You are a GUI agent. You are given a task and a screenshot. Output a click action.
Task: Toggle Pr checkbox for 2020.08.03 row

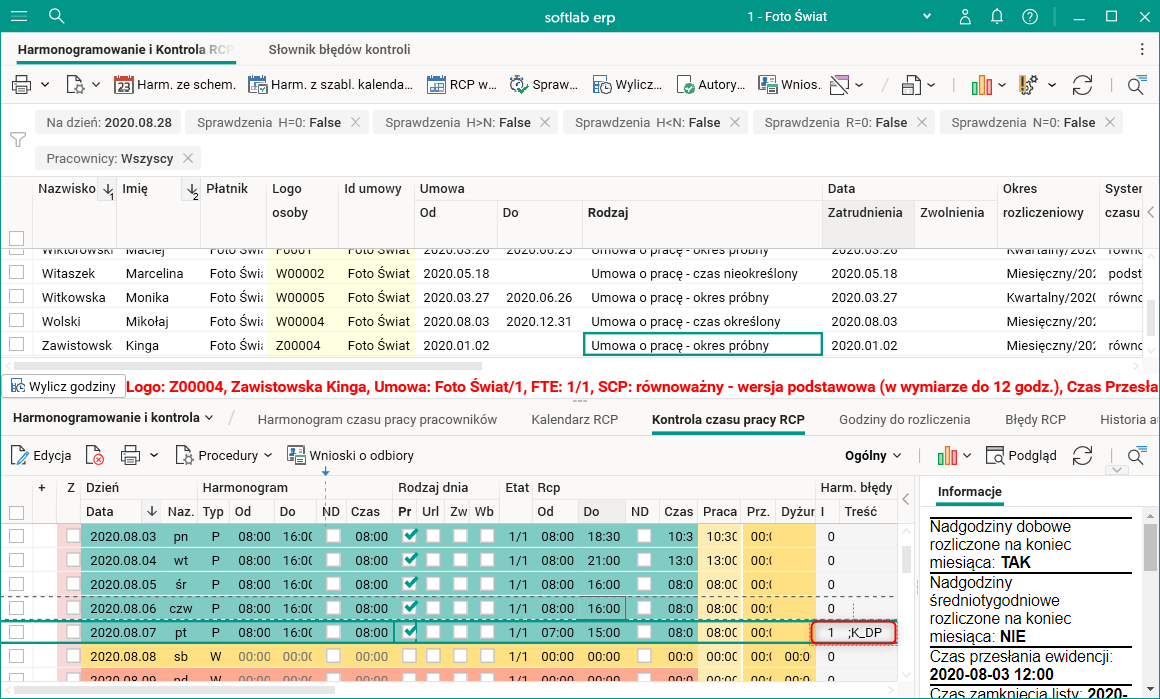[x=407, y=536]
